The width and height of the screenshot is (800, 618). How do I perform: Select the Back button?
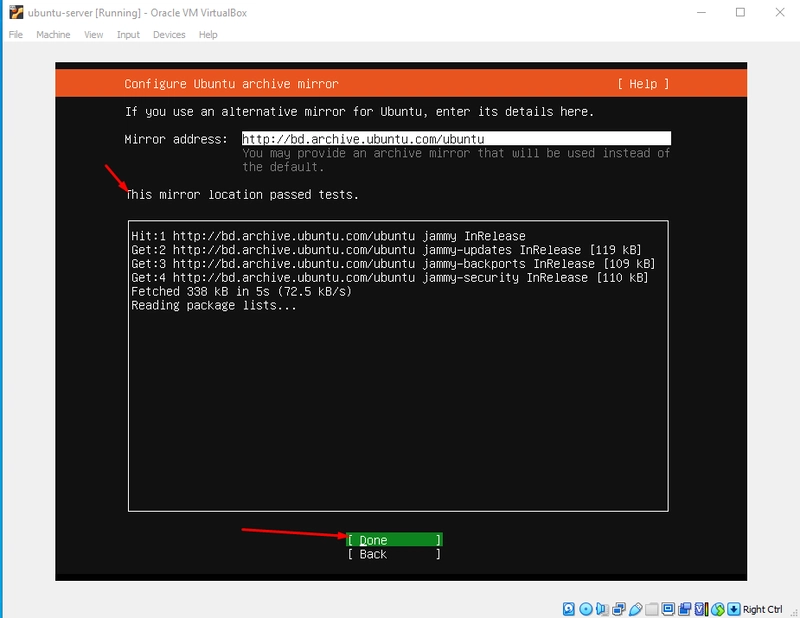[394, 554]
